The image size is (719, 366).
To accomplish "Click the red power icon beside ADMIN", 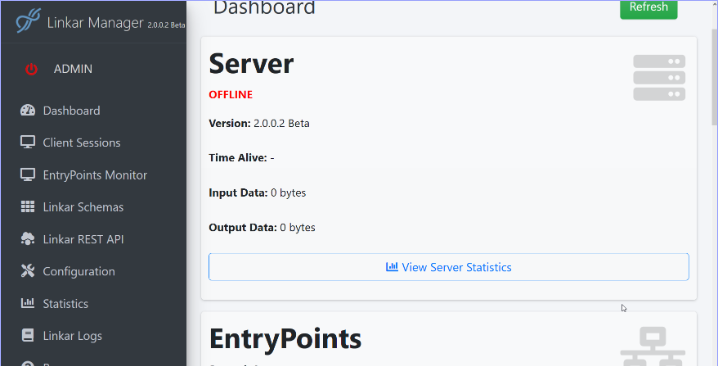I will tap(31, 69).
